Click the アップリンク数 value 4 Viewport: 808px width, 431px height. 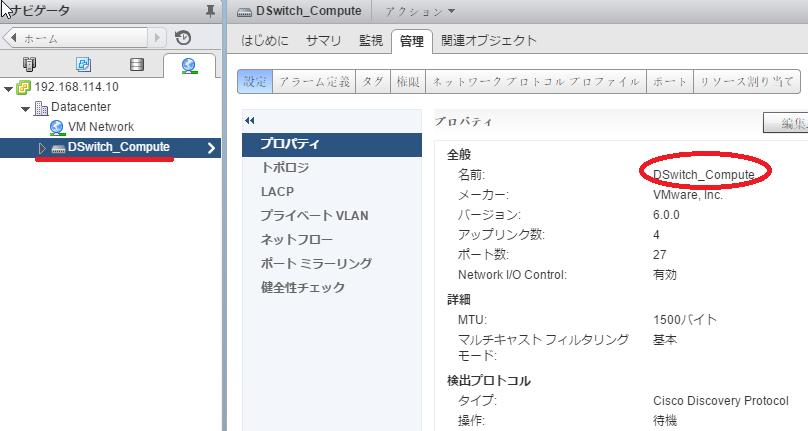[656, 235]
